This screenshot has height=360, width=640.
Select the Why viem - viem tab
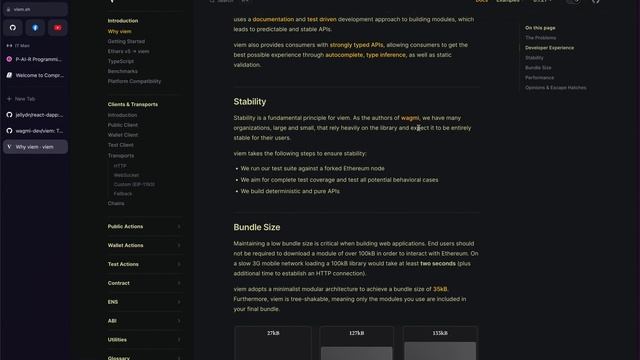(x=36, y=147)
